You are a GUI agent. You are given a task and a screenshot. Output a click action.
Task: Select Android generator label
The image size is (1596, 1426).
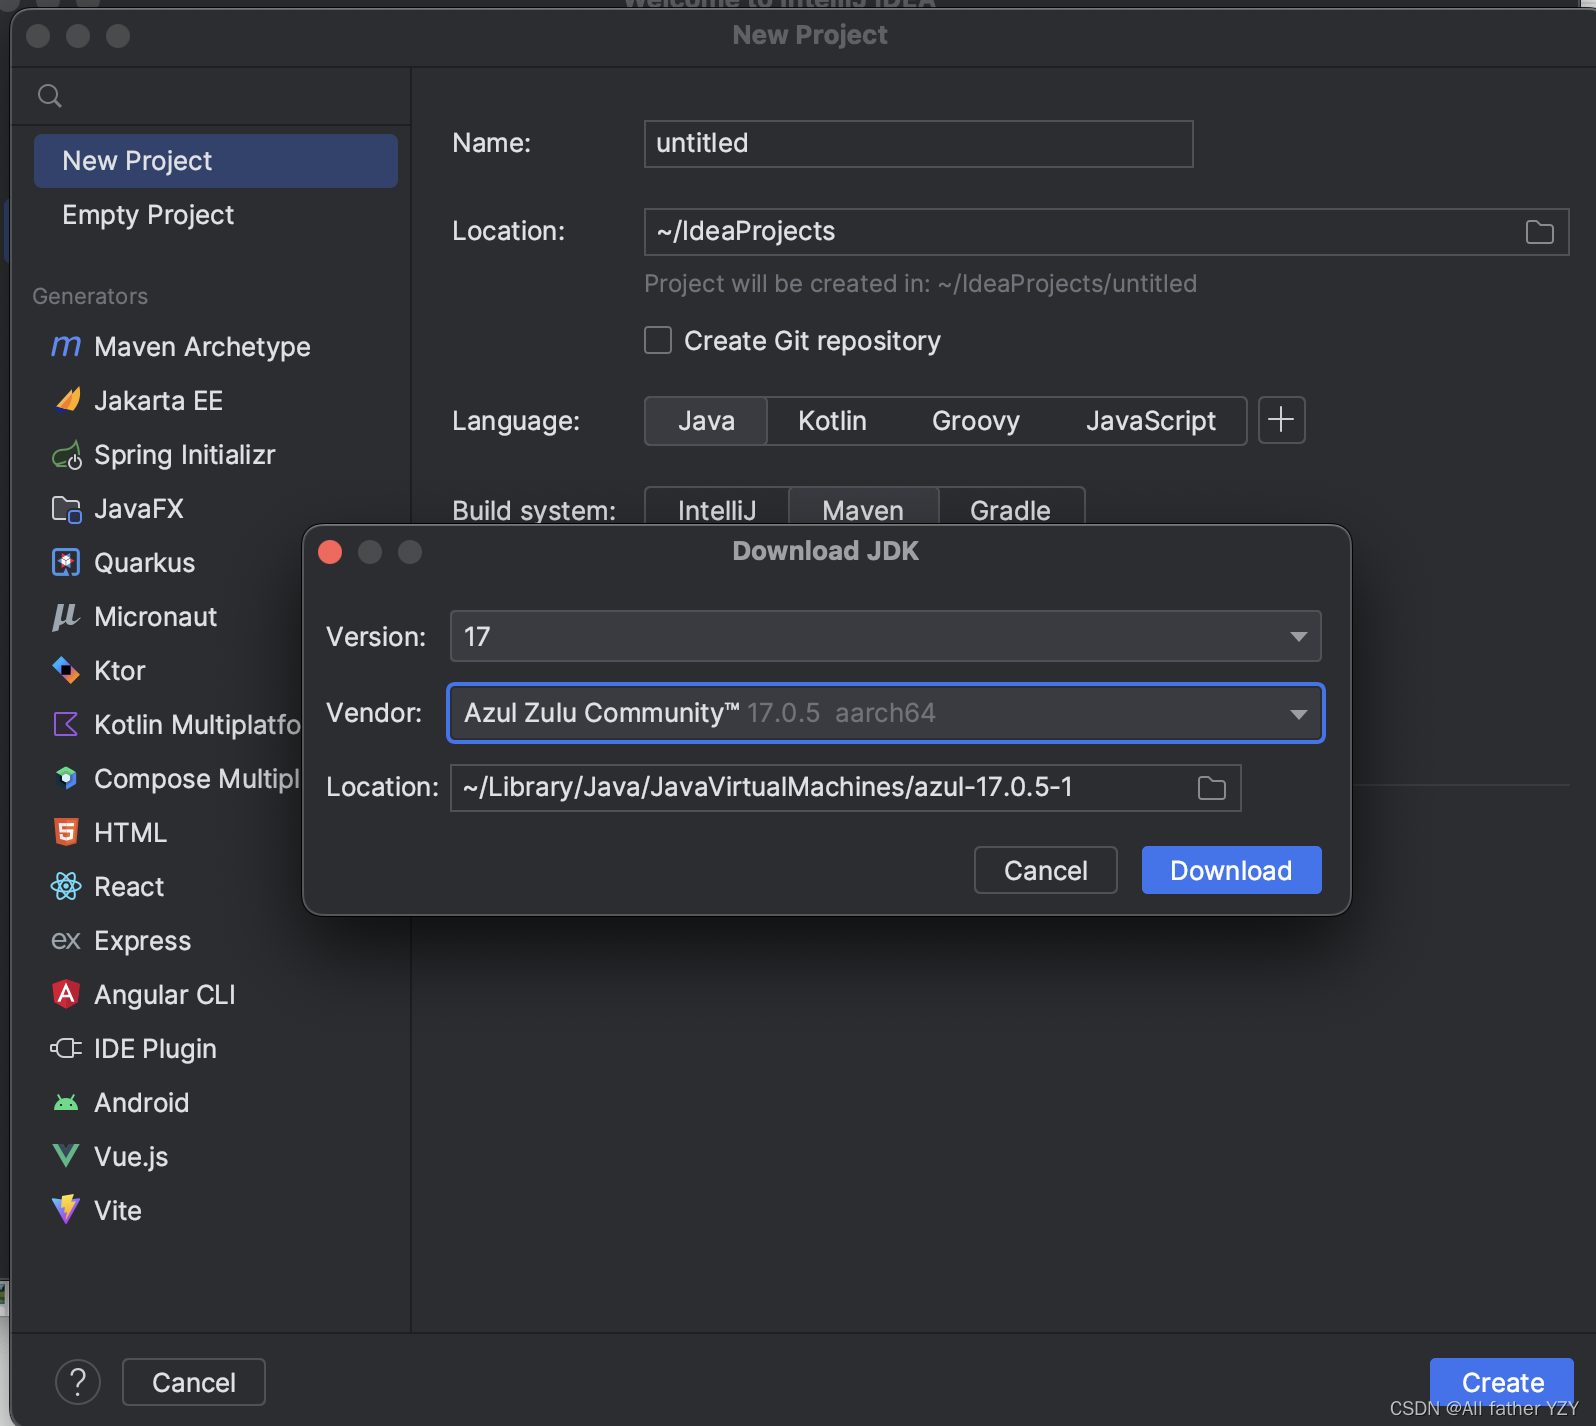[x=141, y=1103]
